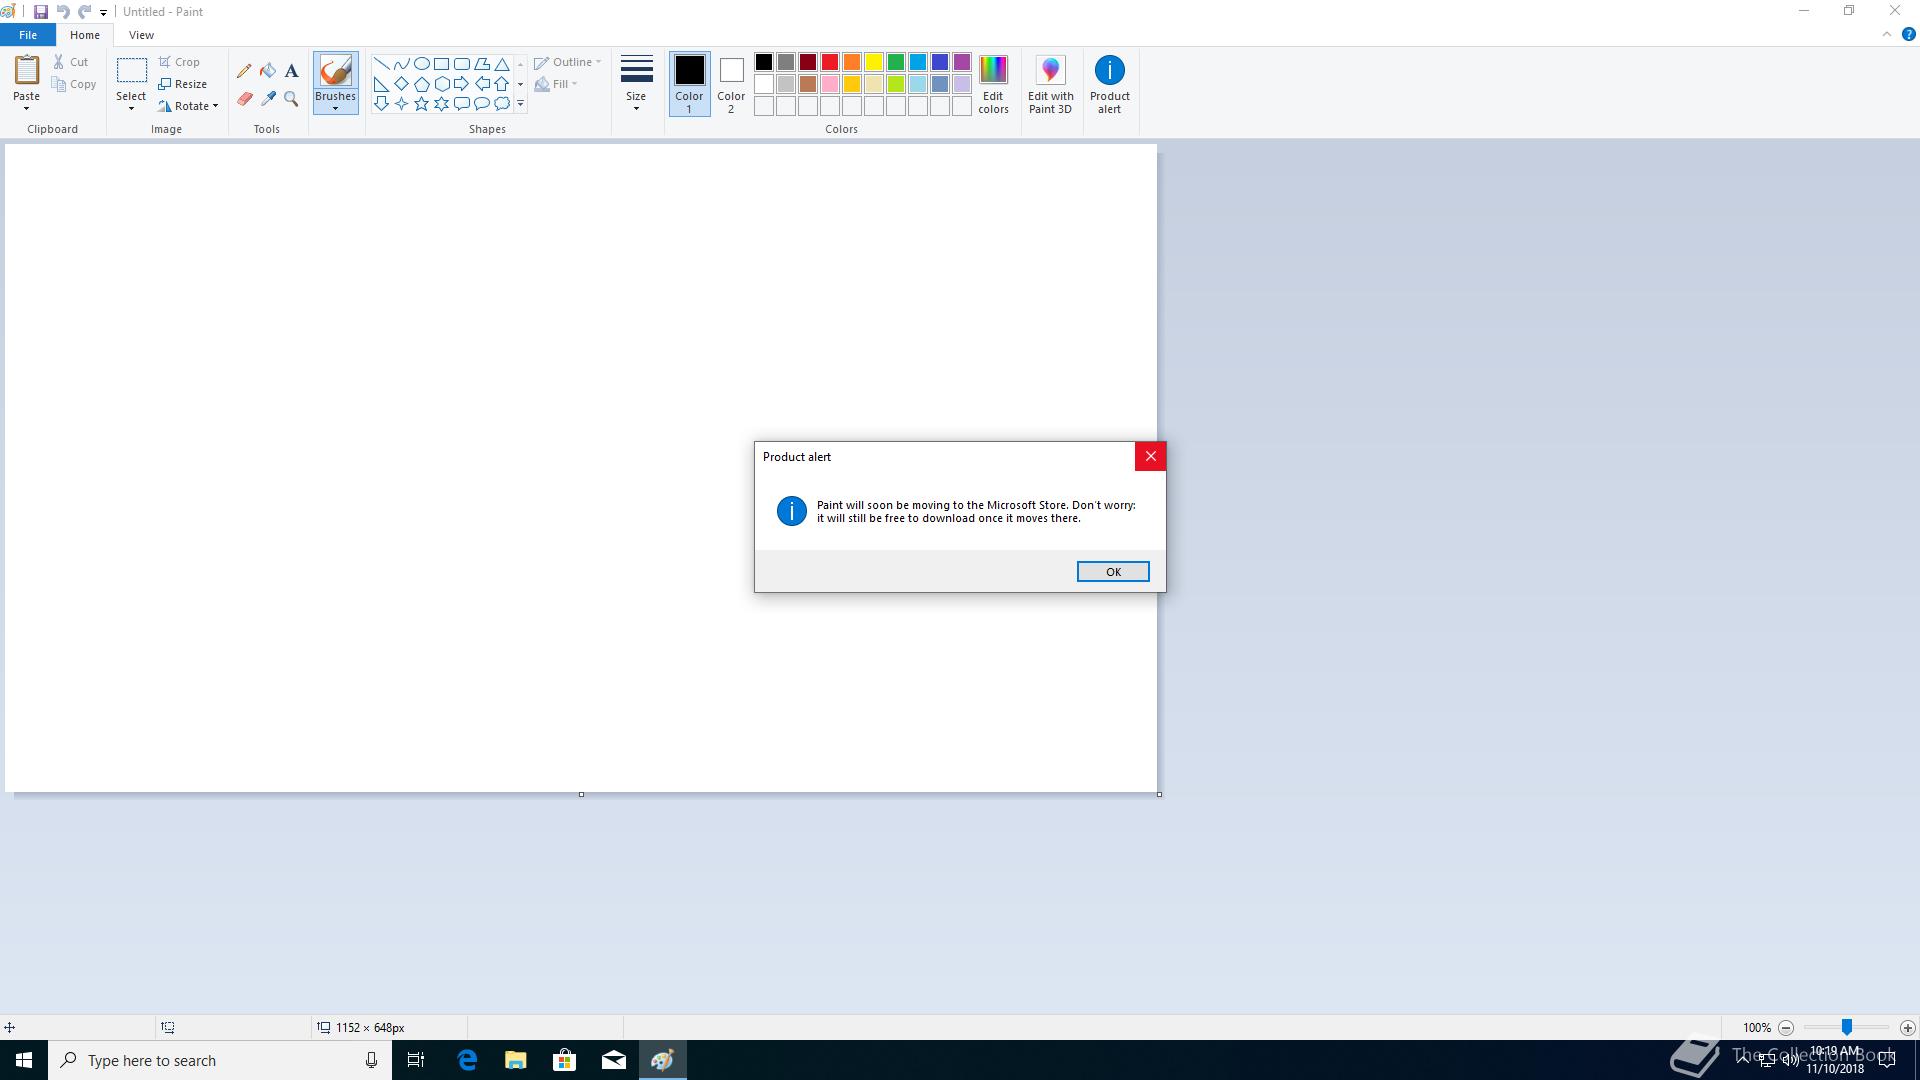
Task: Select the Text tool
Action: tap(291, 71)
